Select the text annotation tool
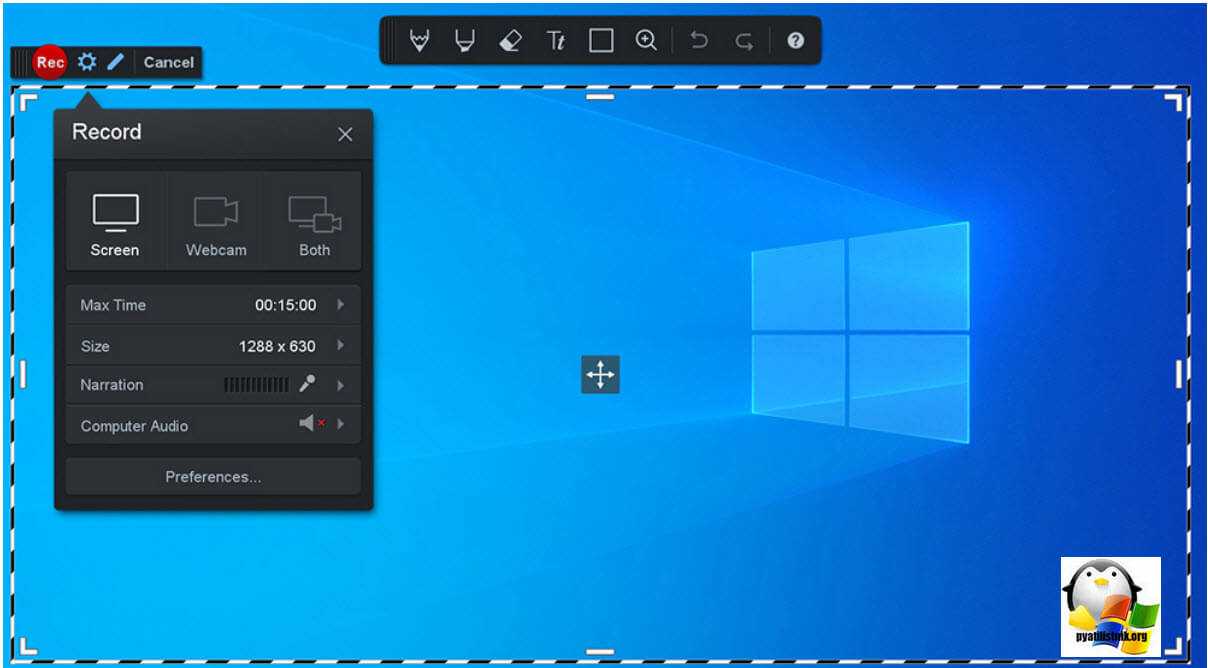 tap(556, 41)
